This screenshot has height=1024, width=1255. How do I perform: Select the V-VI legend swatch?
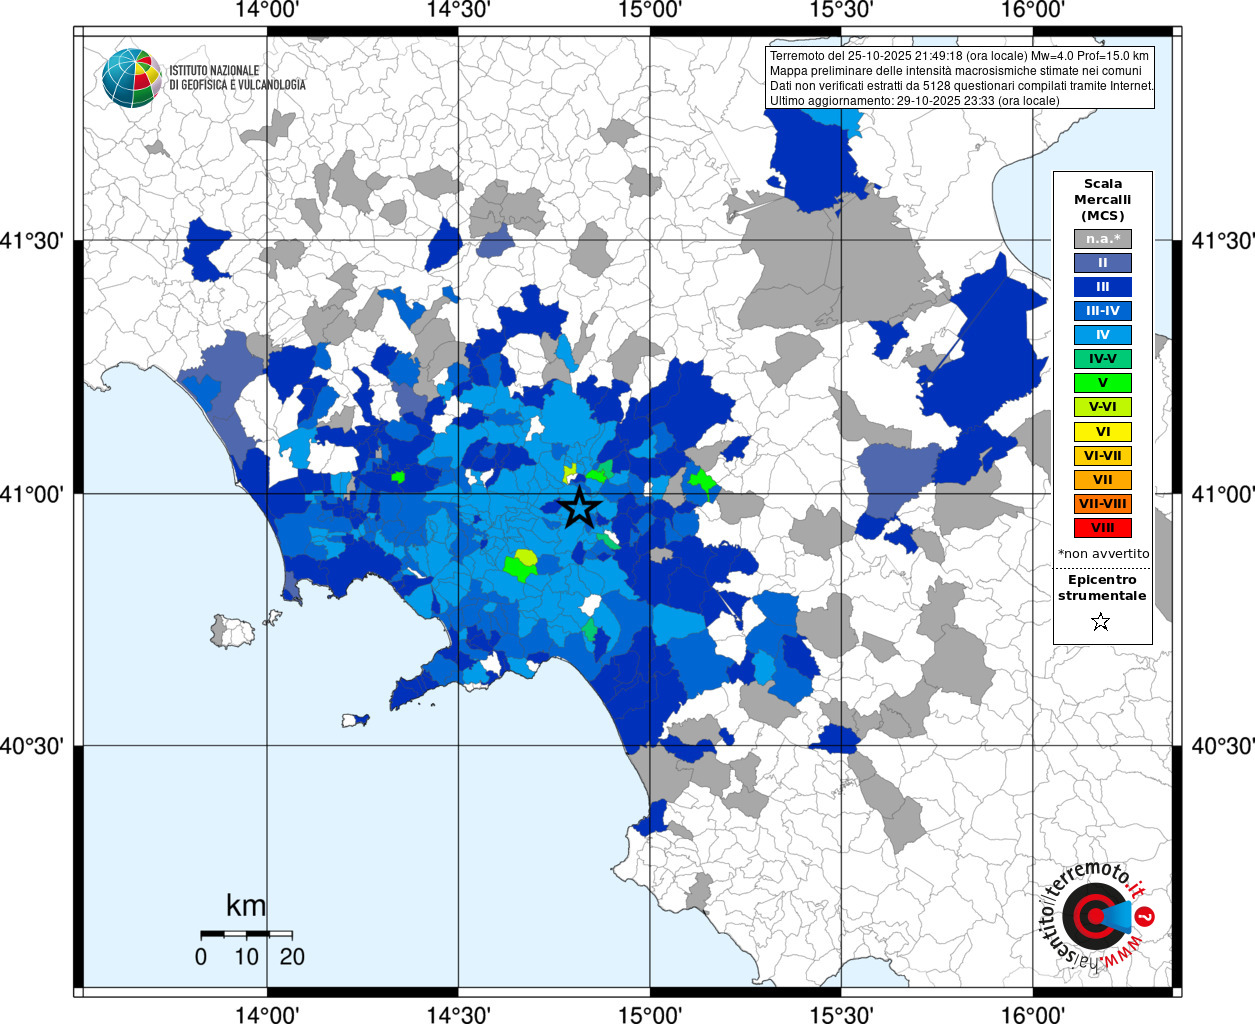tap(1103, 407)
